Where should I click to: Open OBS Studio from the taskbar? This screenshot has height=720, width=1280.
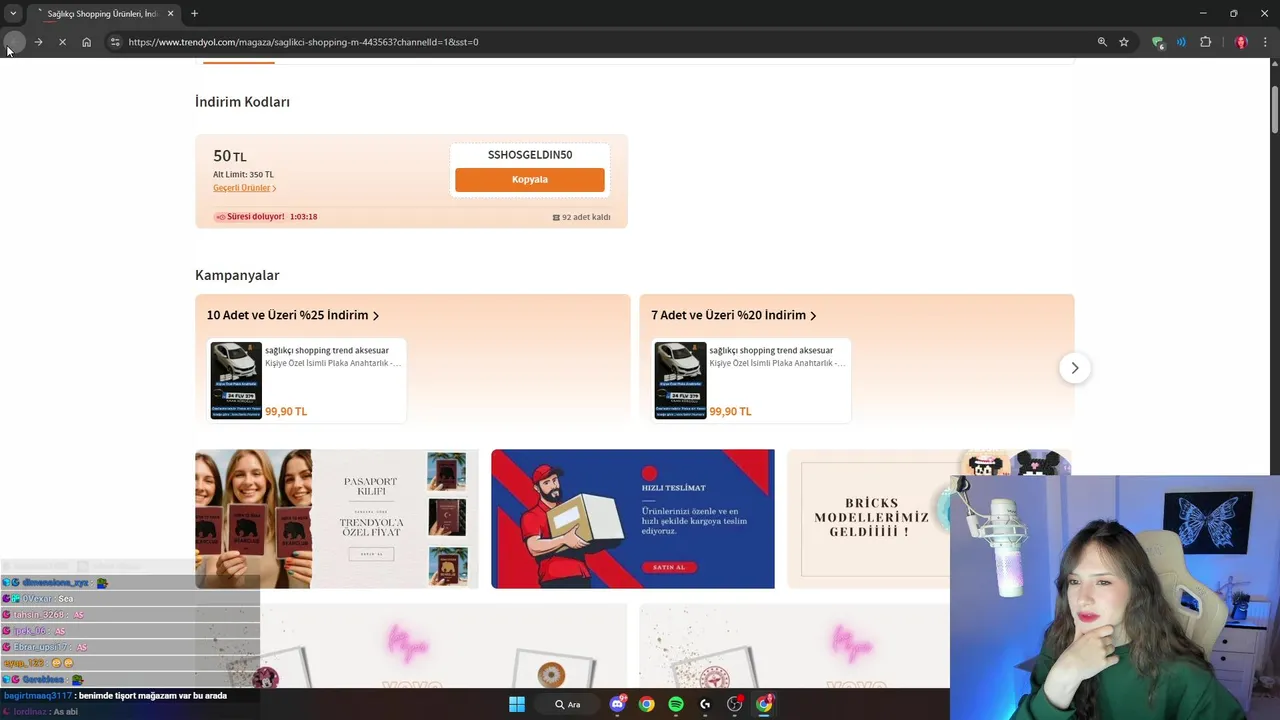(x=735, y=704)
